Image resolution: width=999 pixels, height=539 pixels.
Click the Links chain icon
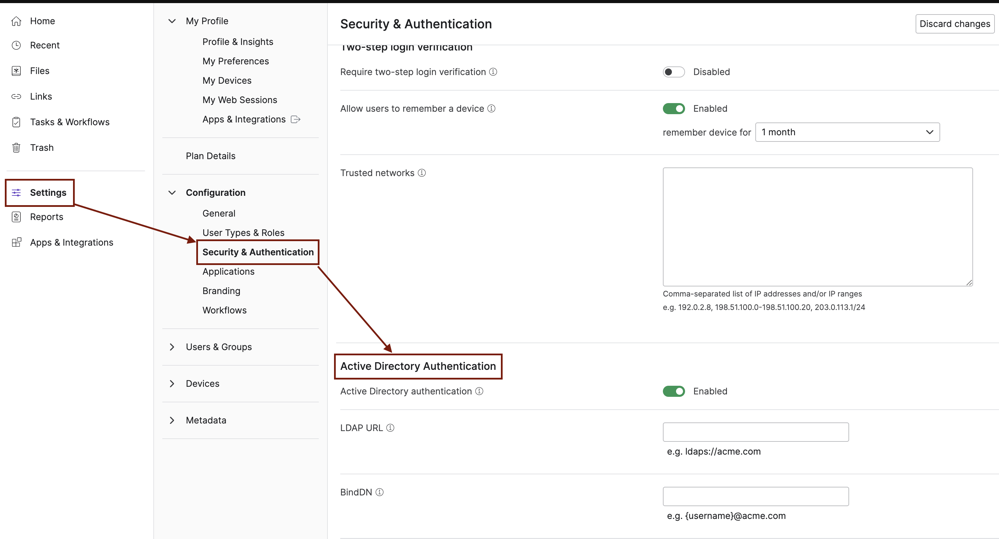pos(16,97)
